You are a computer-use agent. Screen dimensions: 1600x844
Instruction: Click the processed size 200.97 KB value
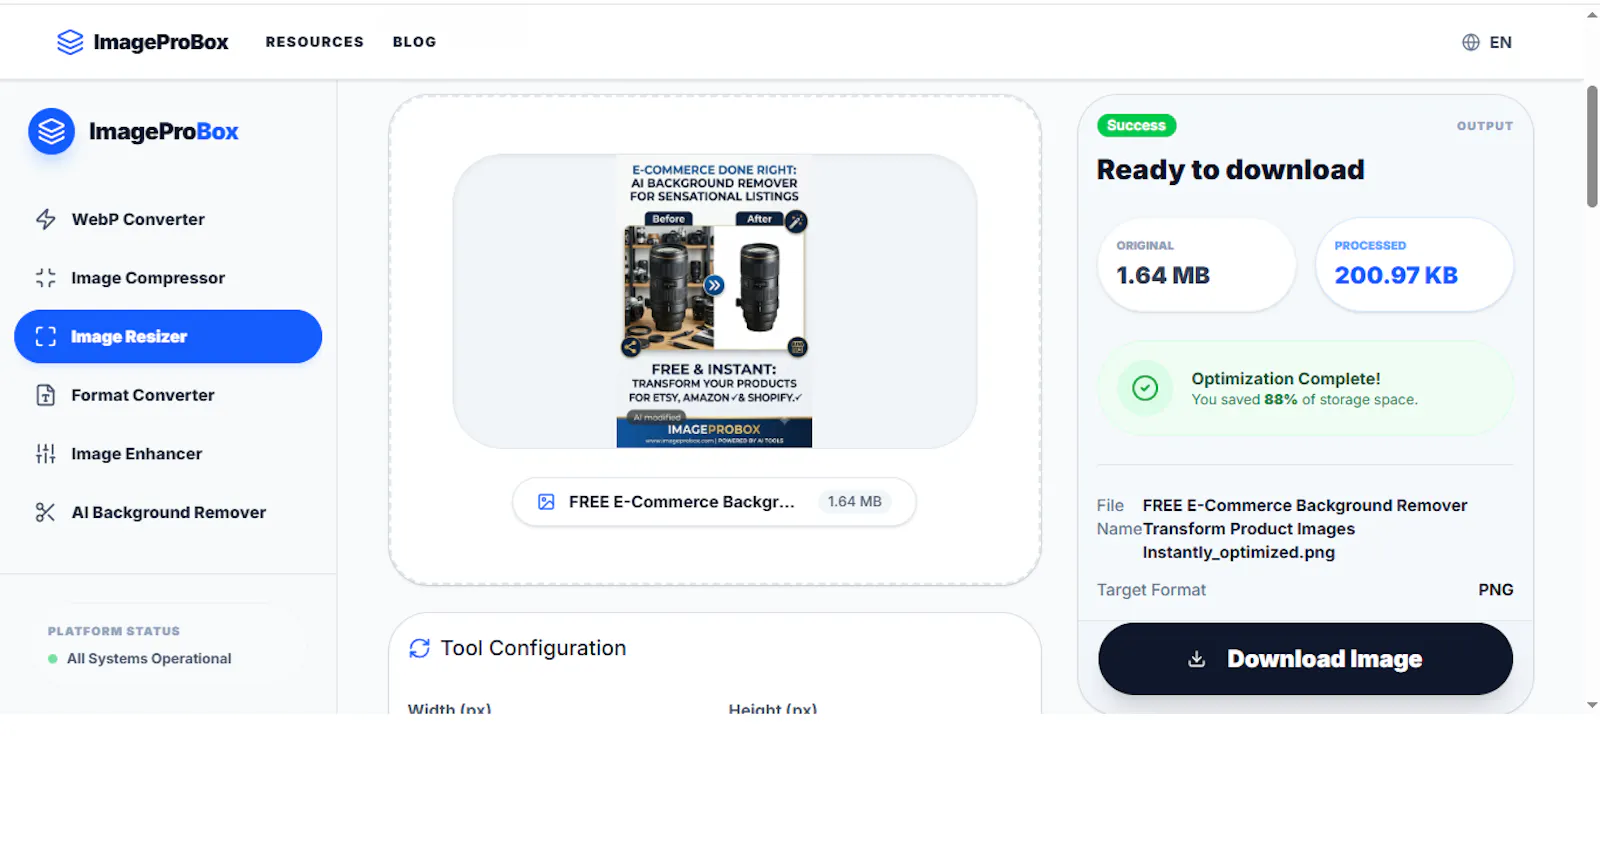coord(1396,275)
